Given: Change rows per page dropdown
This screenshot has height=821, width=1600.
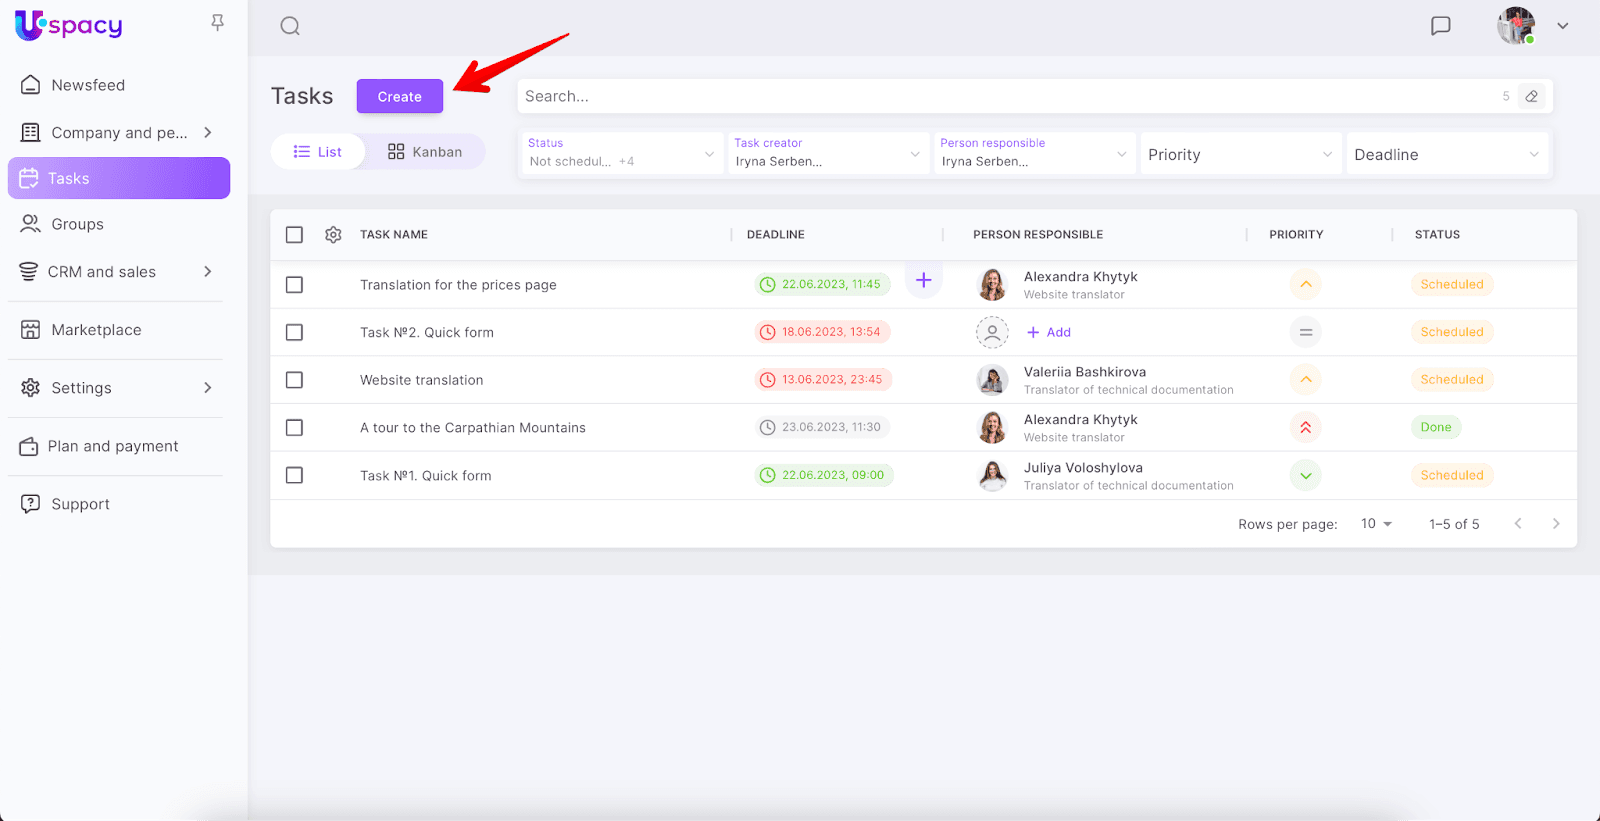Looking at the screenshot, I should pyautogui.click(x=1376, y=524).
